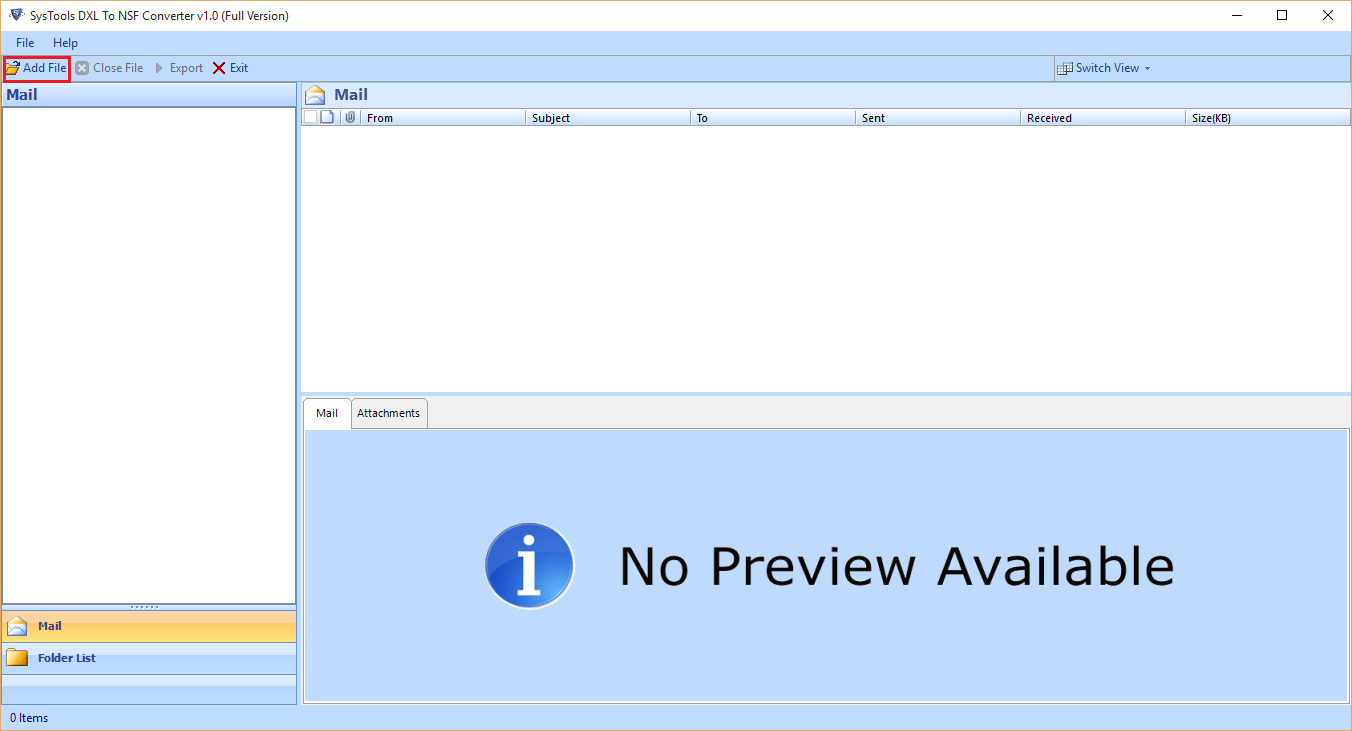This screenshot has width=1352, height=731.
Task: Click the 0 Items status text
Action: click(x=29, y=718)
